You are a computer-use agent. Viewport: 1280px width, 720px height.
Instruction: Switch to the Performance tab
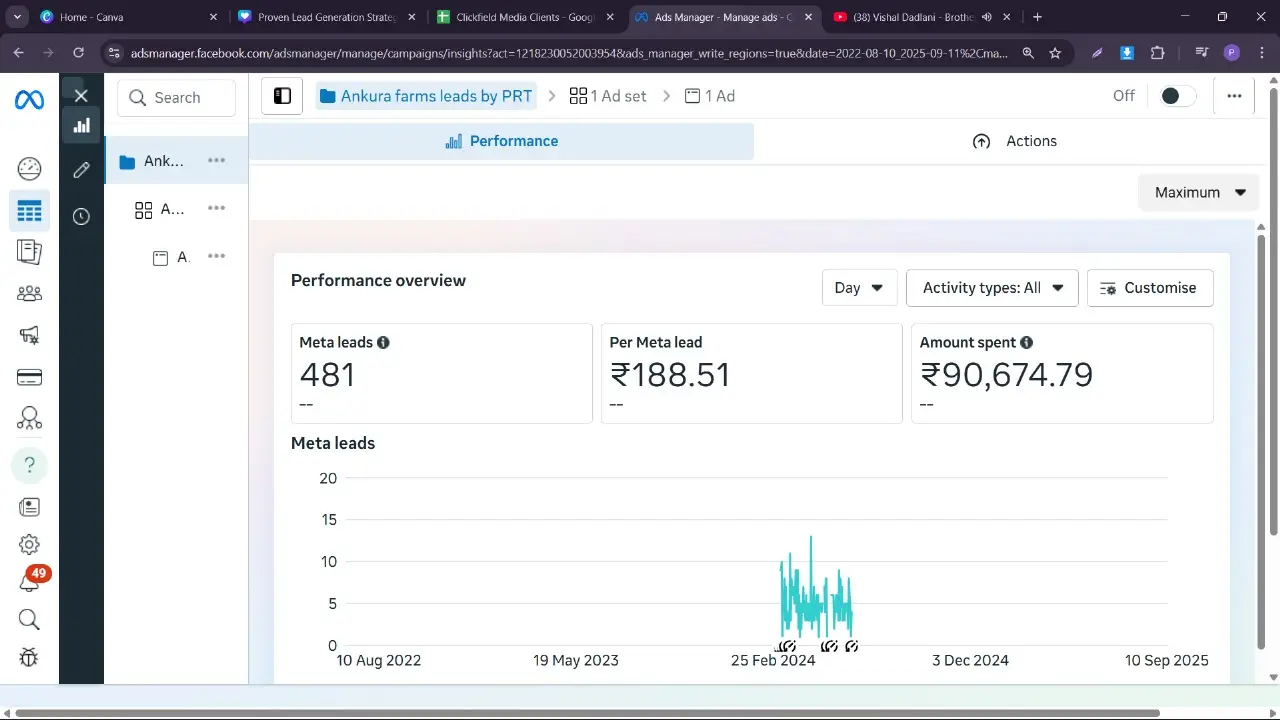pyautogui.click(x=501, y=141)
